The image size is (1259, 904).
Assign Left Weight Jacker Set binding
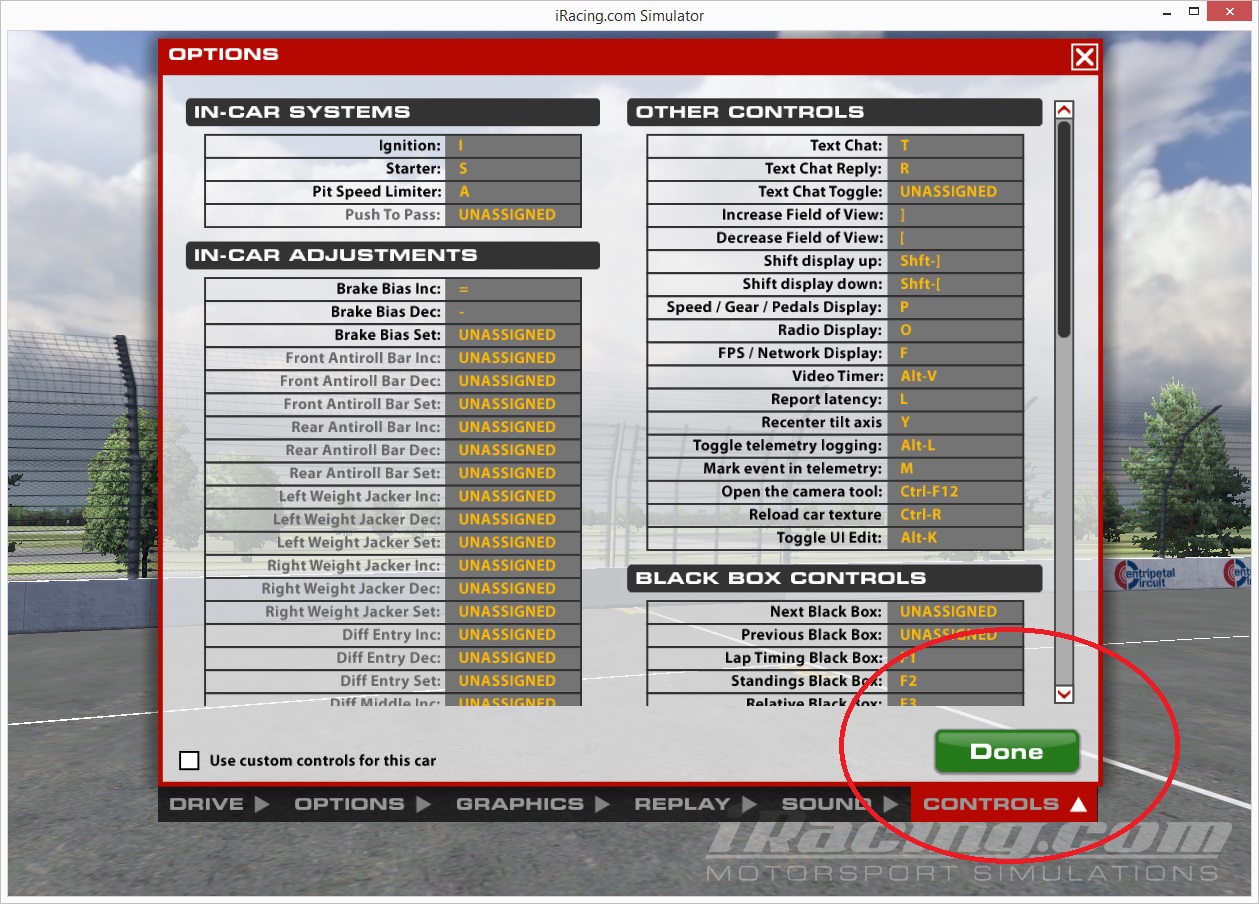[513, 542]
